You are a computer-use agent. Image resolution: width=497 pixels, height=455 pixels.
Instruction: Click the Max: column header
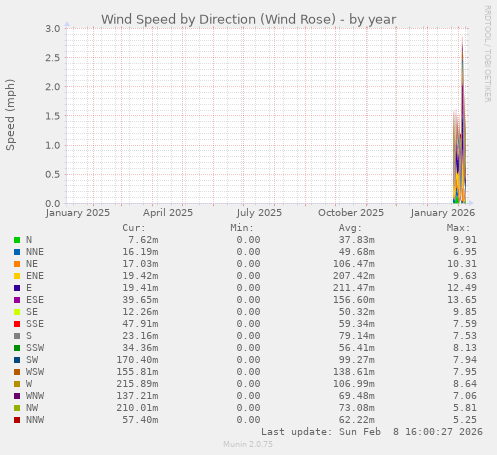coord(458,228)
